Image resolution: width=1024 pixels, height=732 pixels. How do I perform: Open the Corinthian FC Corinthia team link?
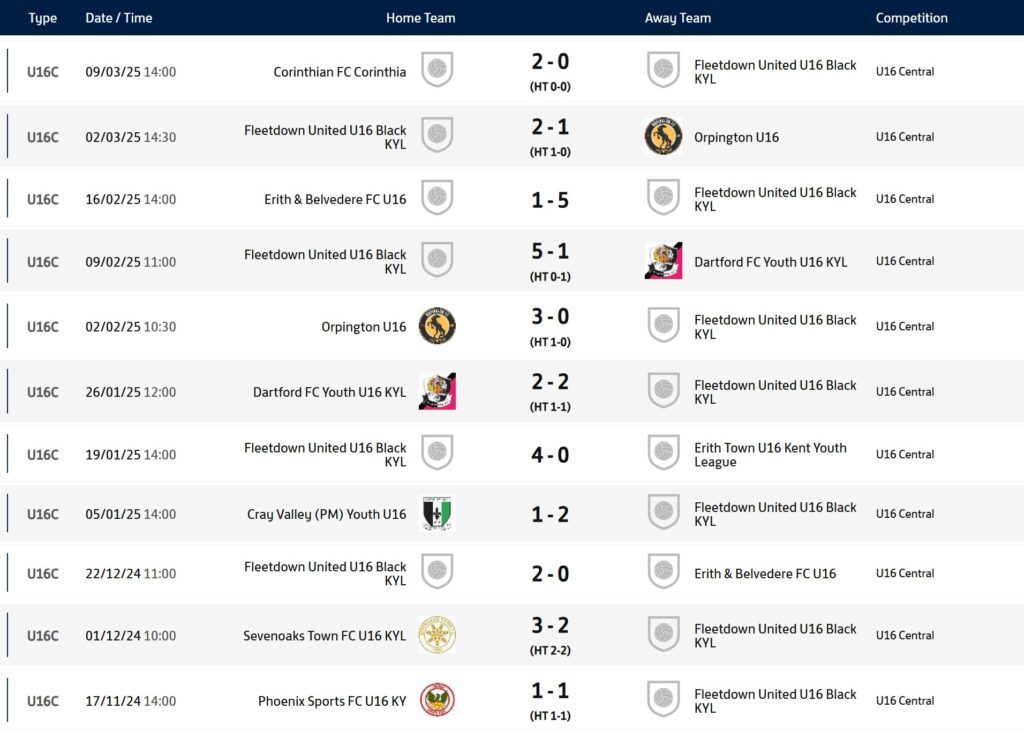(340, 72)
